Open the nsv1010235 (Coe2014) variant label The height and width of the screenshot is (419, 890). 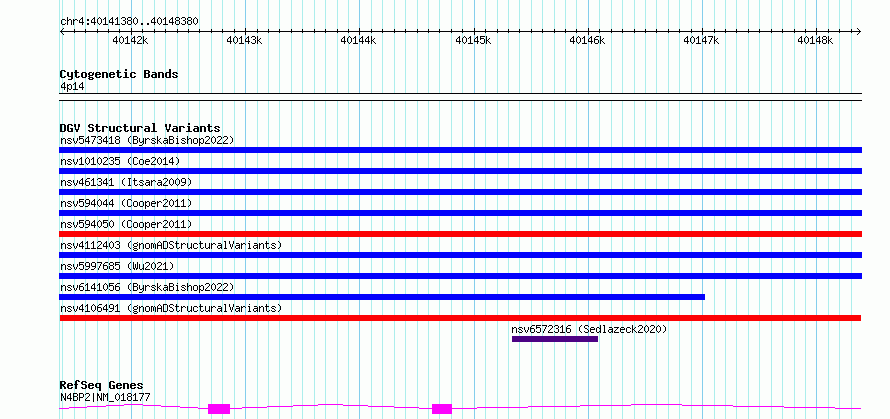[x=120, y=161]
